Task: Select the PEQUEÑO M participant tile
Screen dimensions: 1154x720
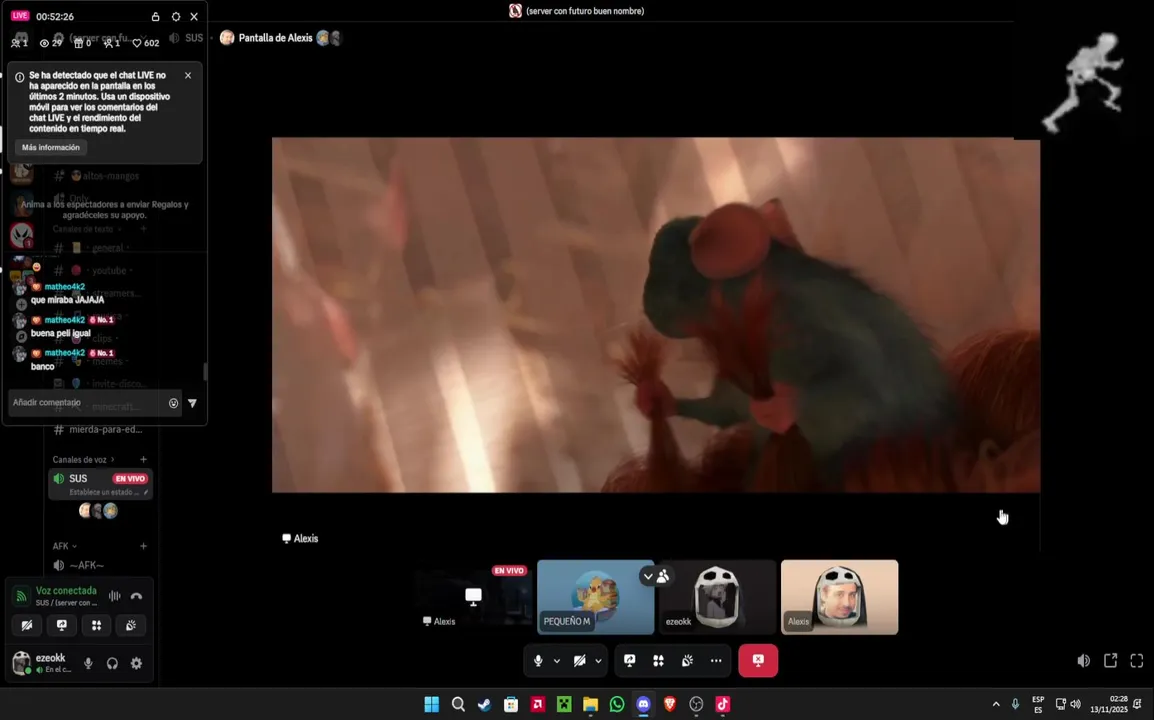Action: tap(595, 597)
